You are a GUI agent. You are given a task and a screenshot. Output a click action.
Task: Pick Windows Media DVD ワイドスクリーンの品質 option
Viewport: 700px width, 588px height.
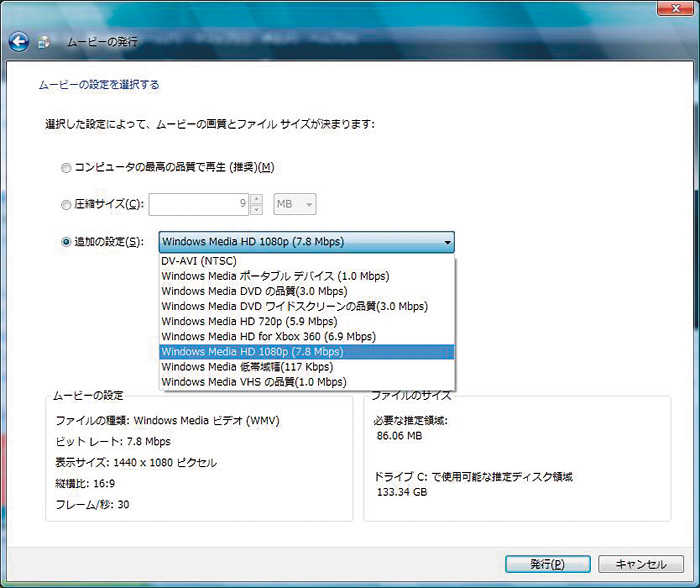[x=294, y=306]
